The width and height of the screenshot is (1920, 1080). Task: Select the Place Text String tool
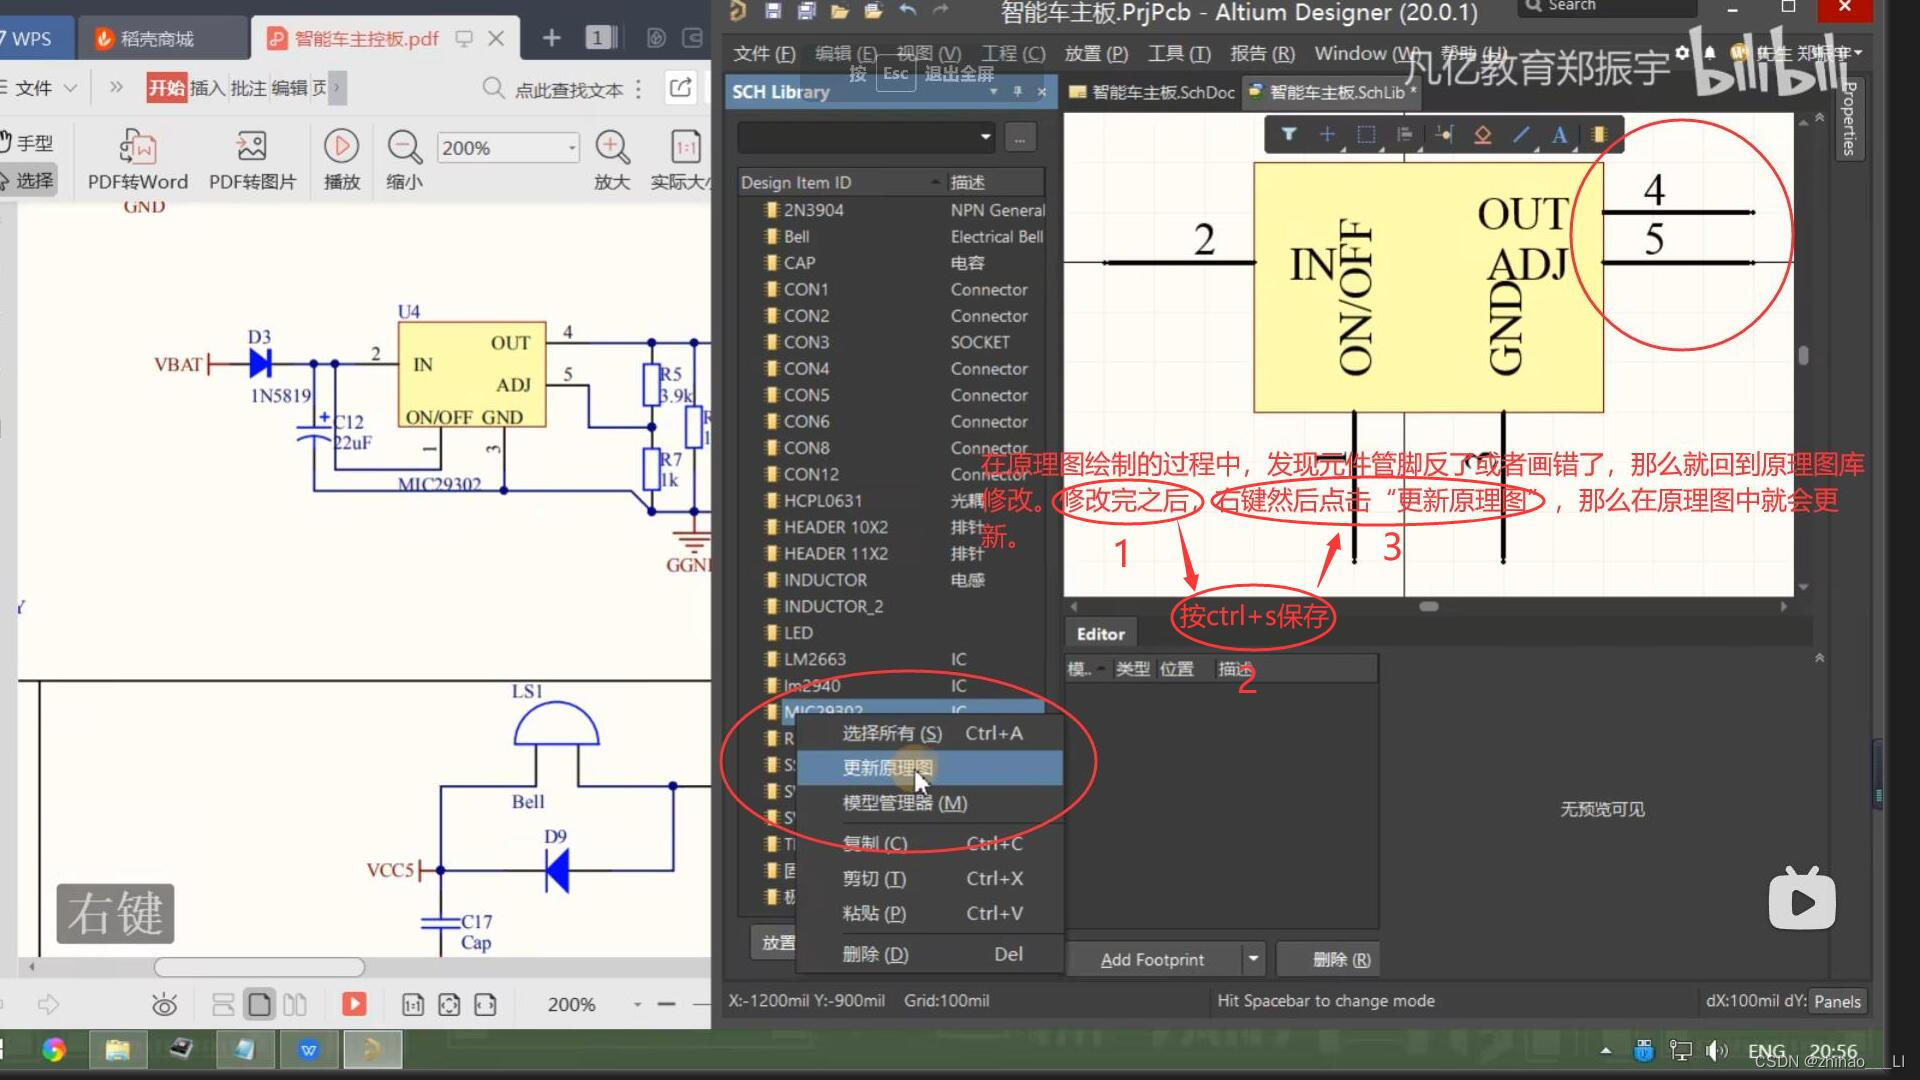pos(1559,134)
